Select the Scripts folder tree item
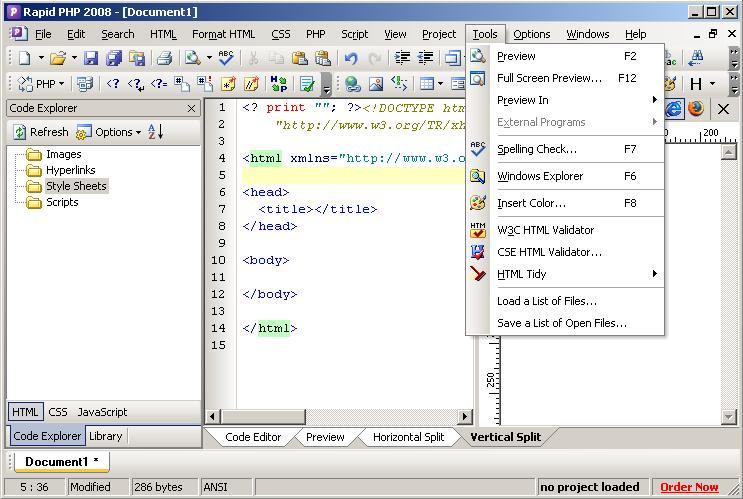The image size is (743, 499). pos(52,202)
